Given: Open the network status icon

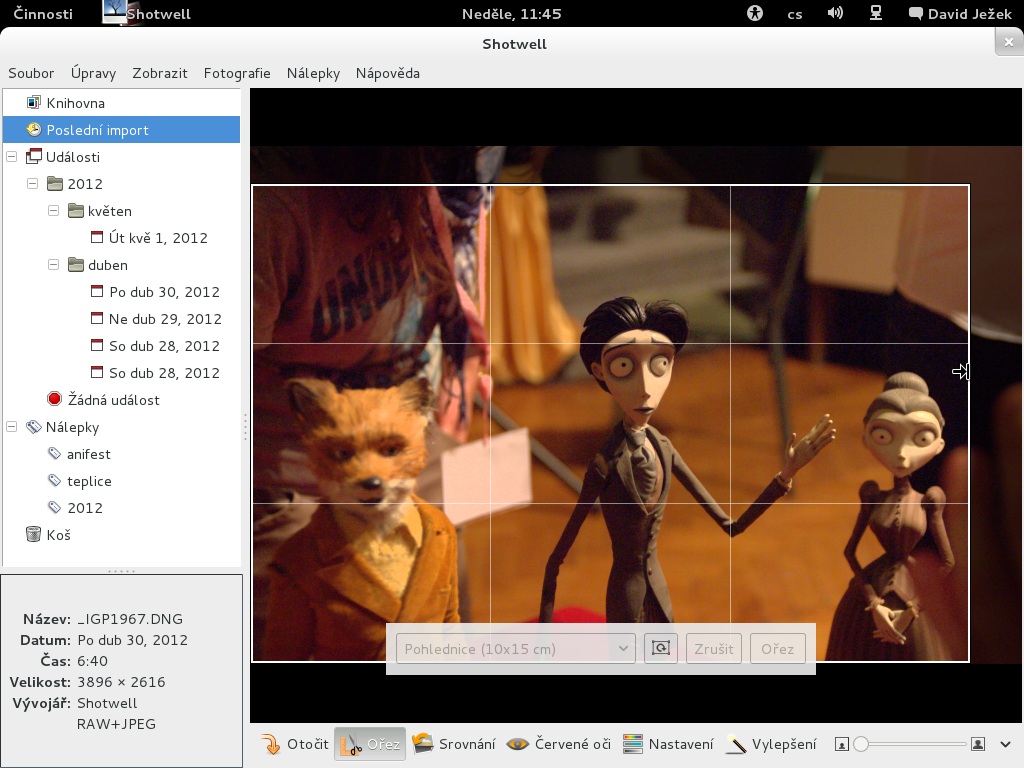Looking at the screenshot, I should (x=876, y=13).
